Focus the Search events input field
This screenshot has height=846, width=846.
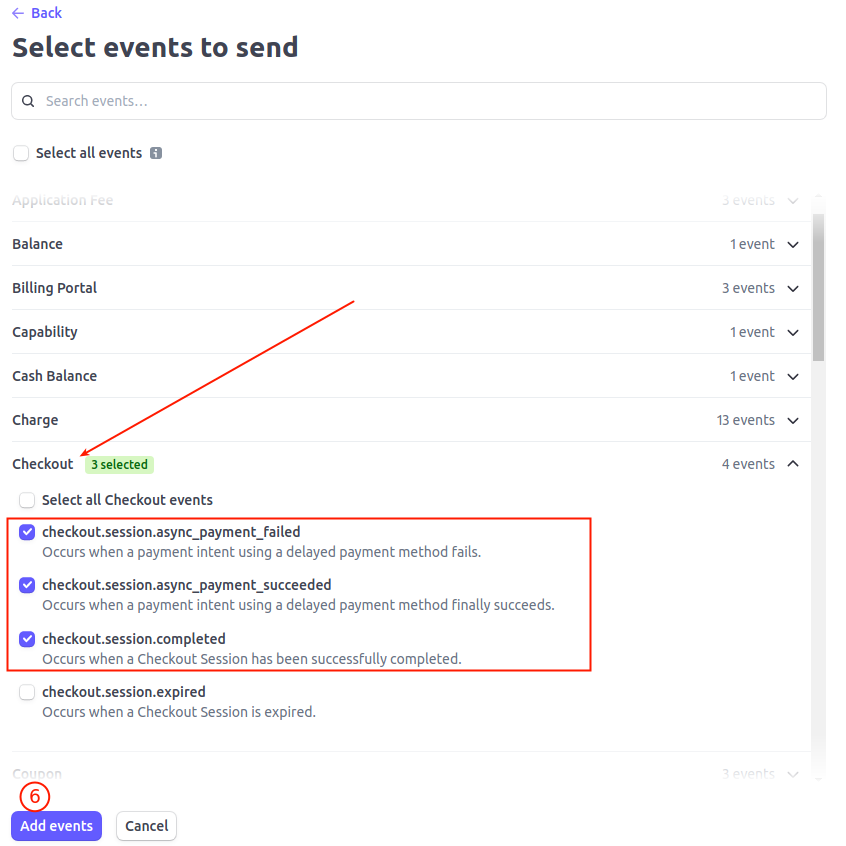coord(419,101)
